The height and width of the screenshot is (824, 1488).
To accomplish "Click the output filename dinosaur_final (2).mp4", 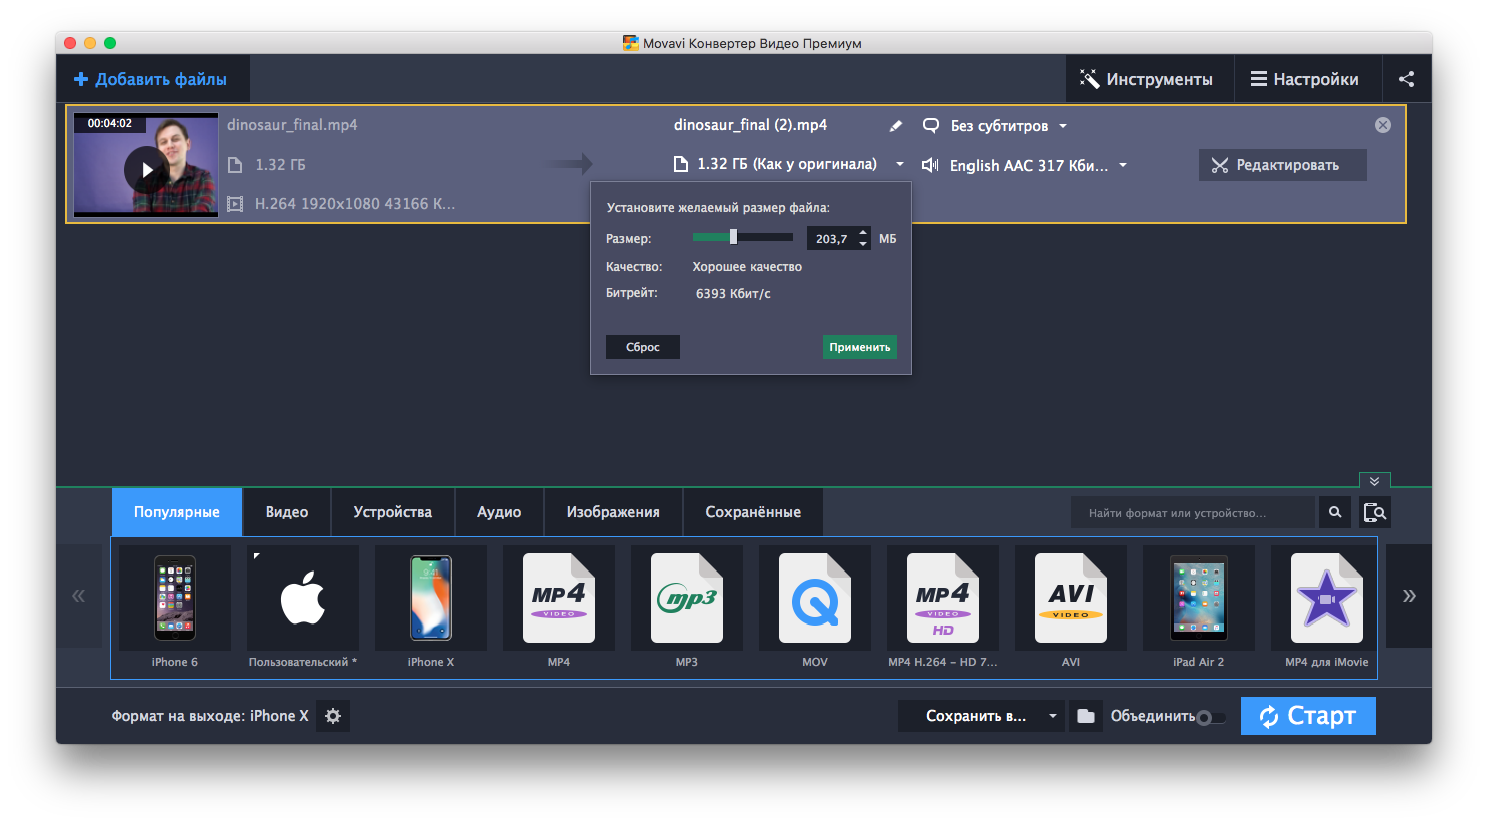I will 750,125.
